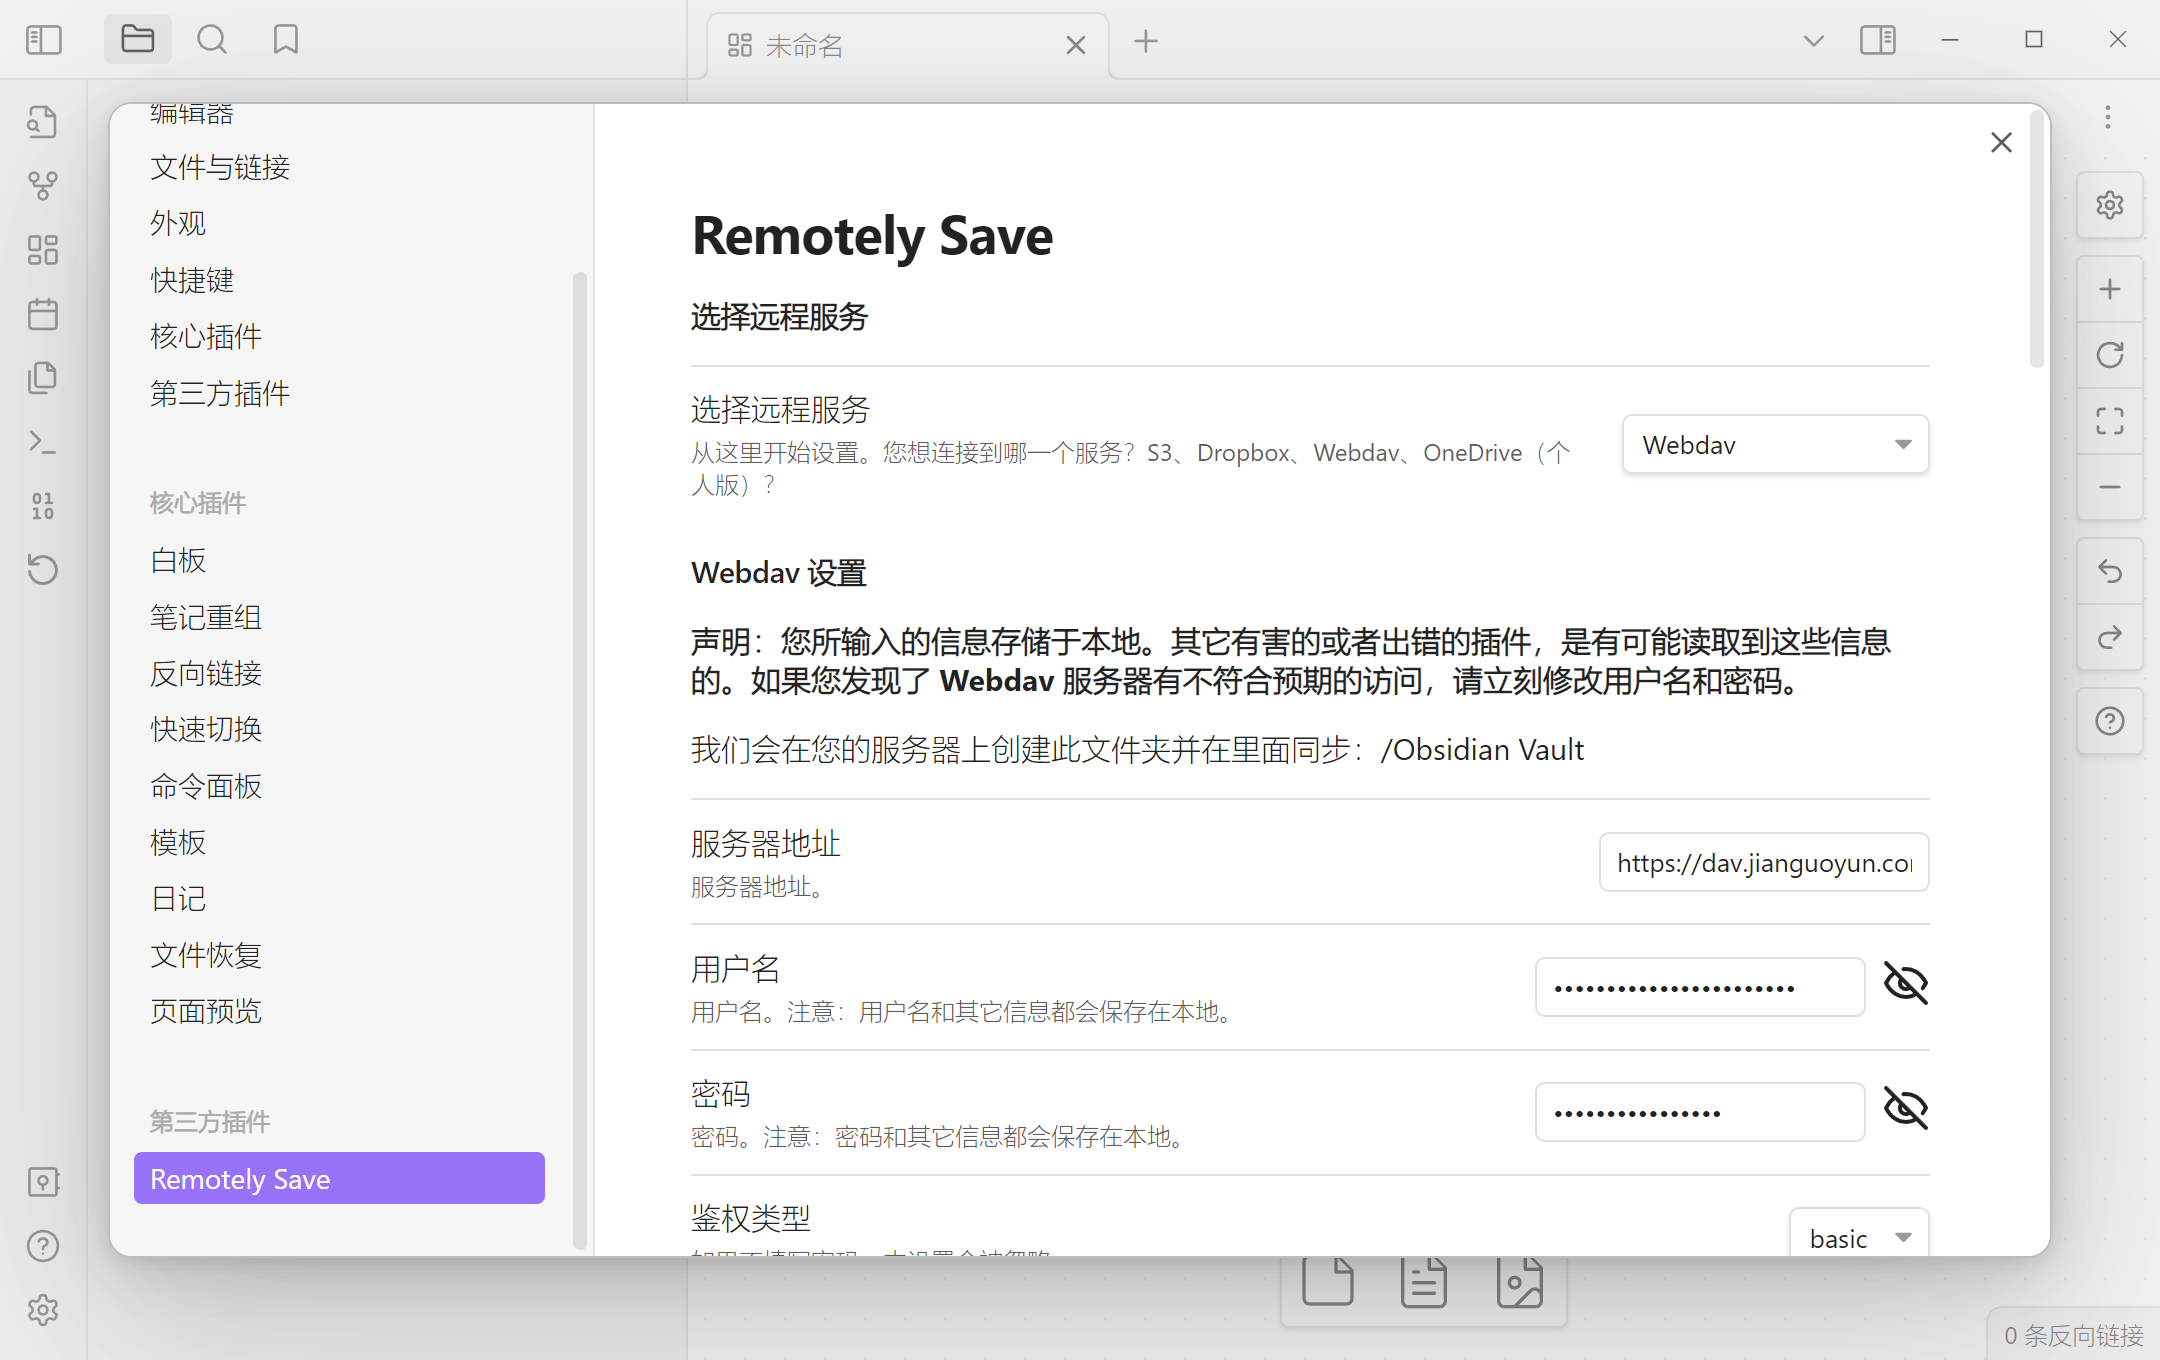Open 反向链接 plugin settings
Image resolution: width=2160 pixels, height=1360 pixels.
[339, 673]
